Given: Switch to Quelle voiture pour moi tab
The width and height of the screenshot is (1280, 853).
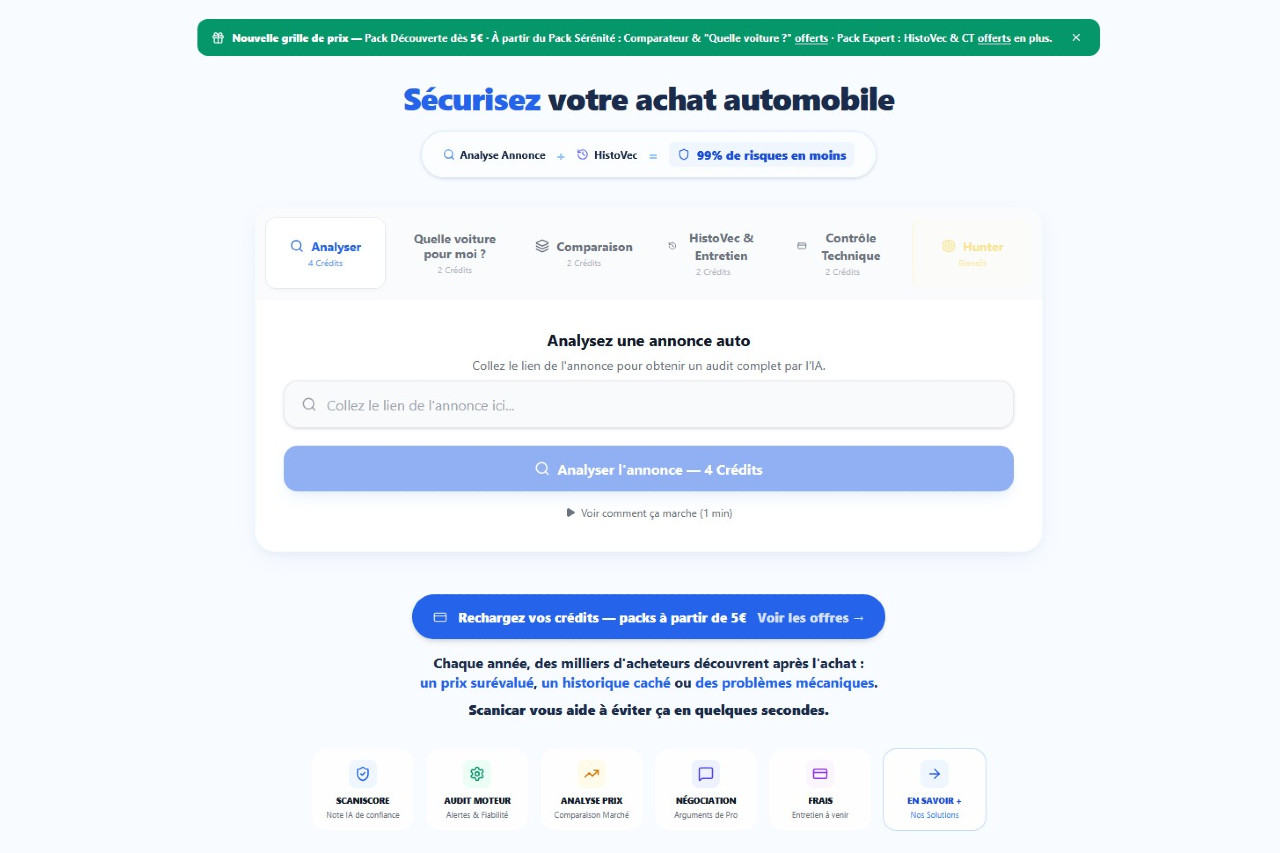Looking at the screenshot, I should (x=455, y=254).
